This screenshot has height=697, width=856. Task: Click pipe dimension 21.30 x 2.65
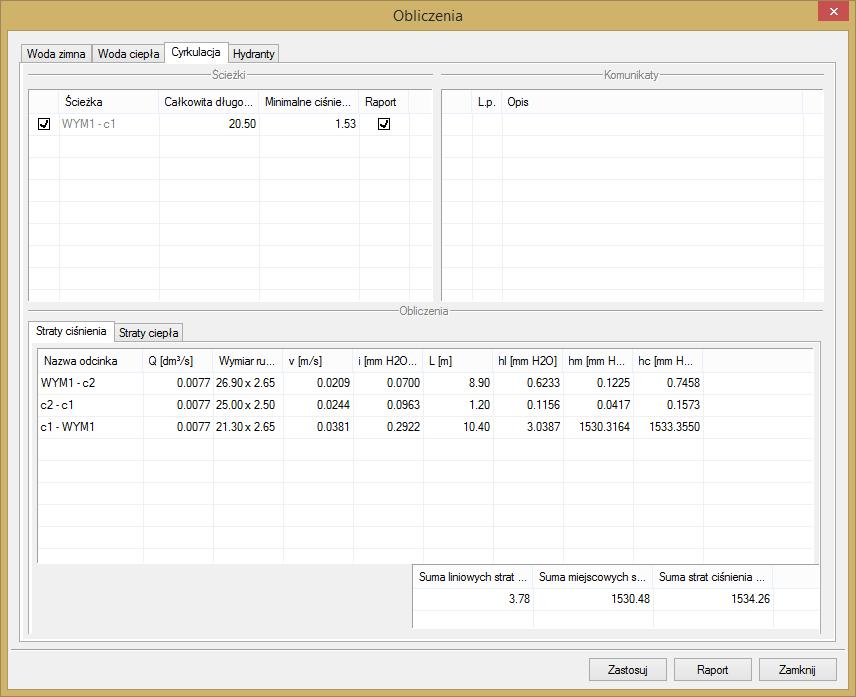[x=245, y=426]
